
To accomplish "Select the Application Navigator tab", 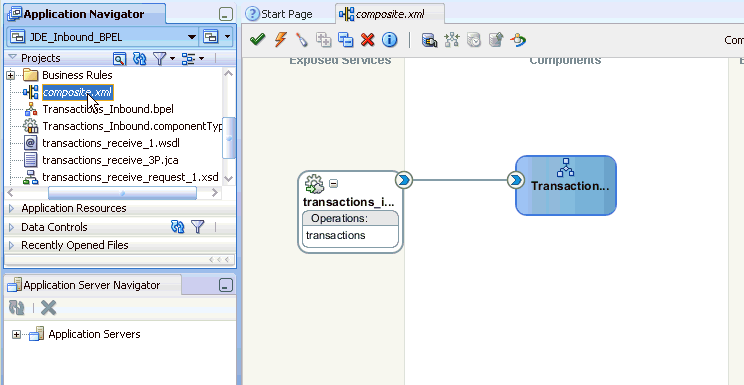I will point(84,14).
